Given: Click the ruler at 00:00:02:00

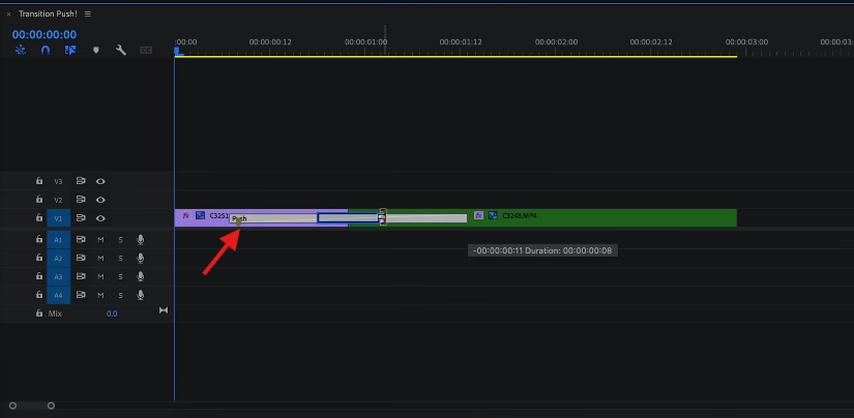Looking at the screenshot, I should point(556,42).
